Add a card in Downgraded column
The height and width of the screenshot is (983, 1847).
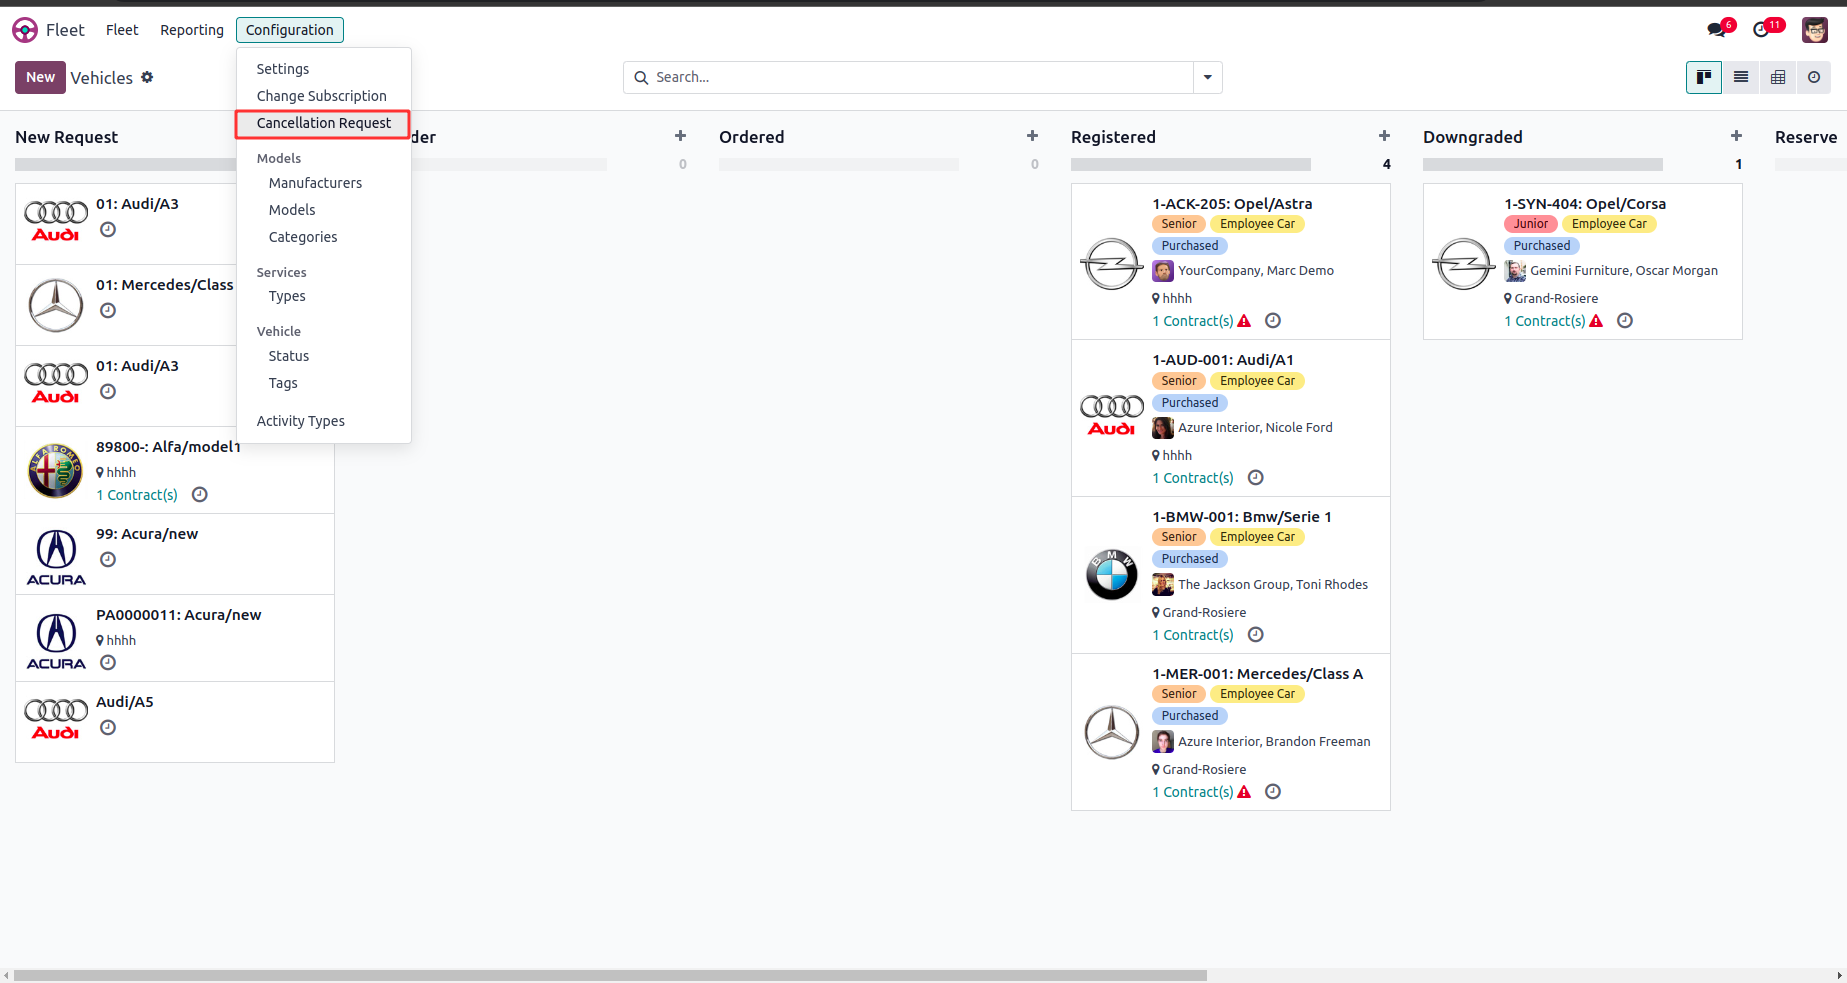(x=1736, y=136)
